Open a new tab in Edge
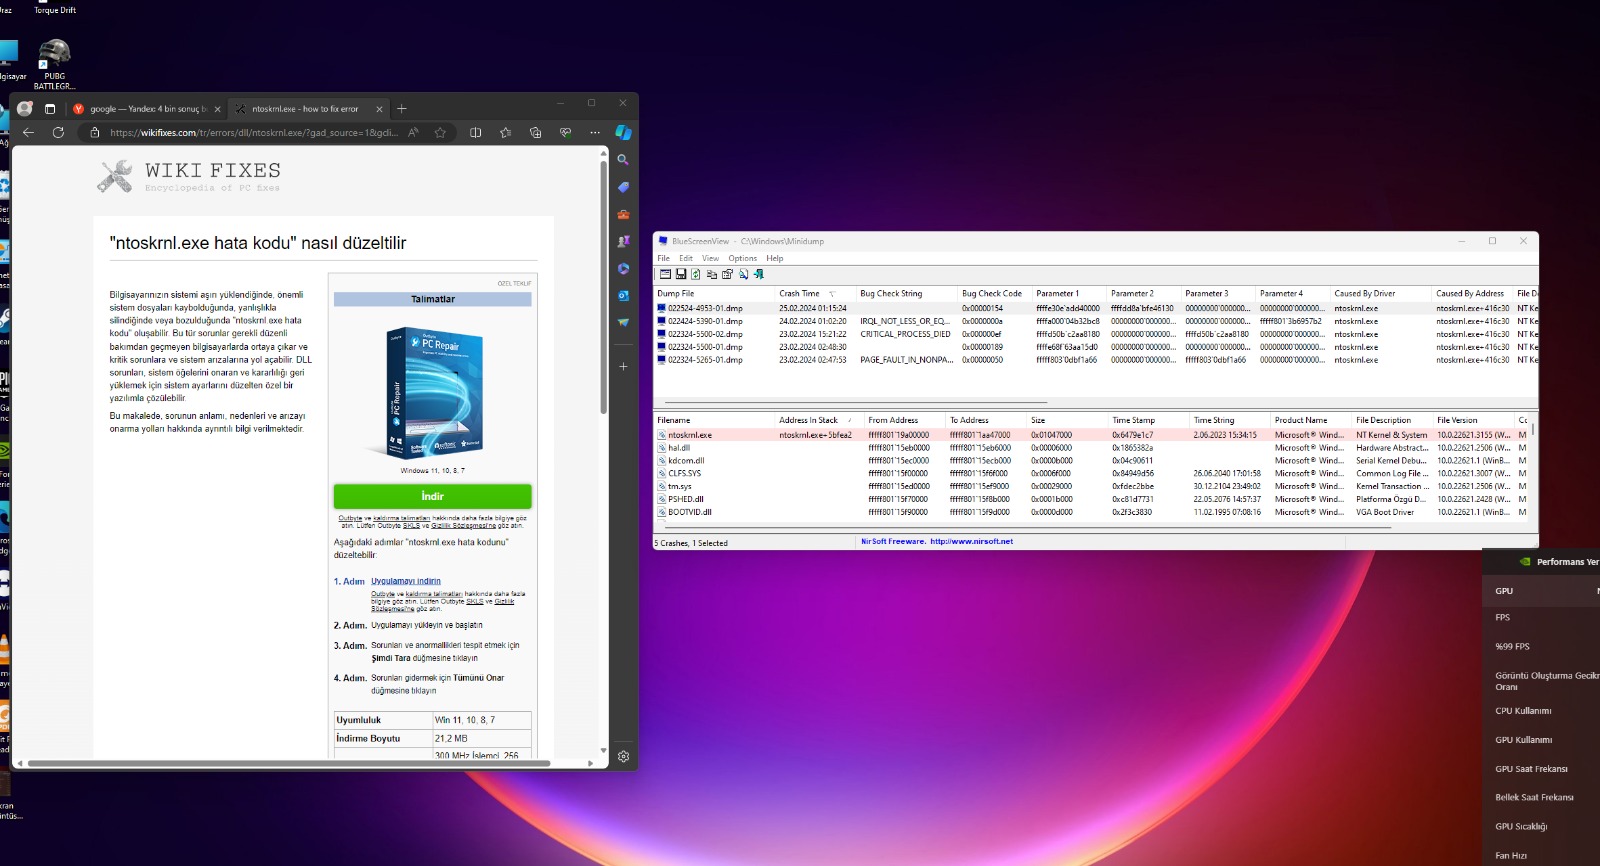1600x866 pixels. tap(402, 109)
